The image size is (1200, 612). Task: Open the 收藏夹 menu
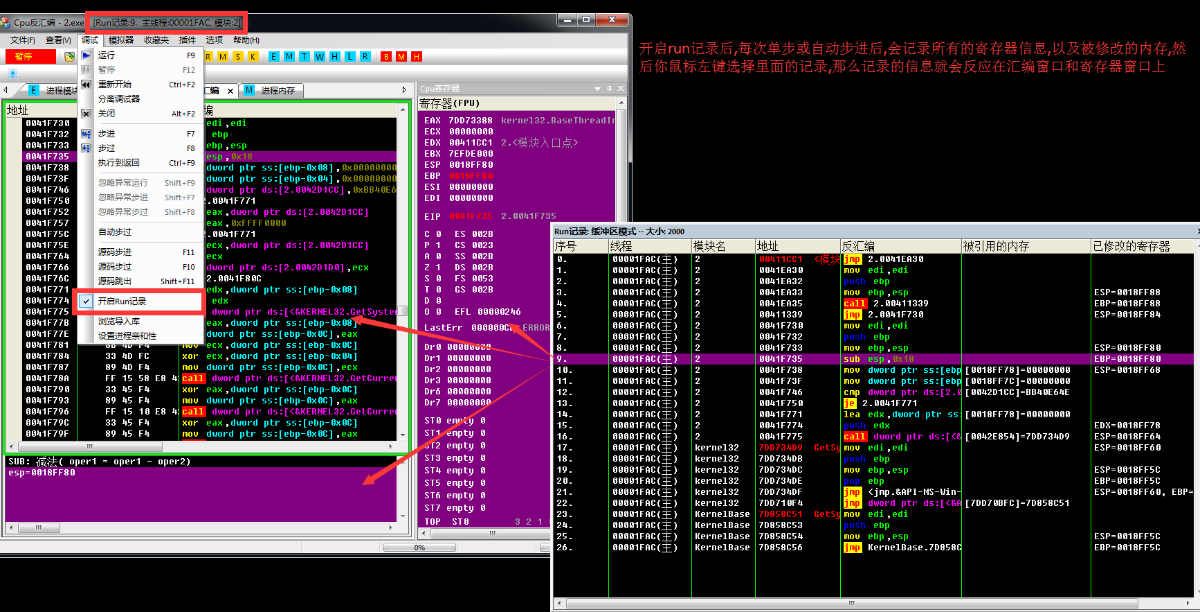[156, 40]
